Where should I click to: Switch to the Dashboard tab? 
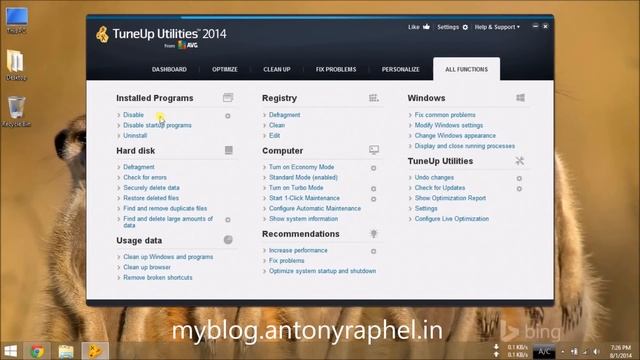[169, 69]
